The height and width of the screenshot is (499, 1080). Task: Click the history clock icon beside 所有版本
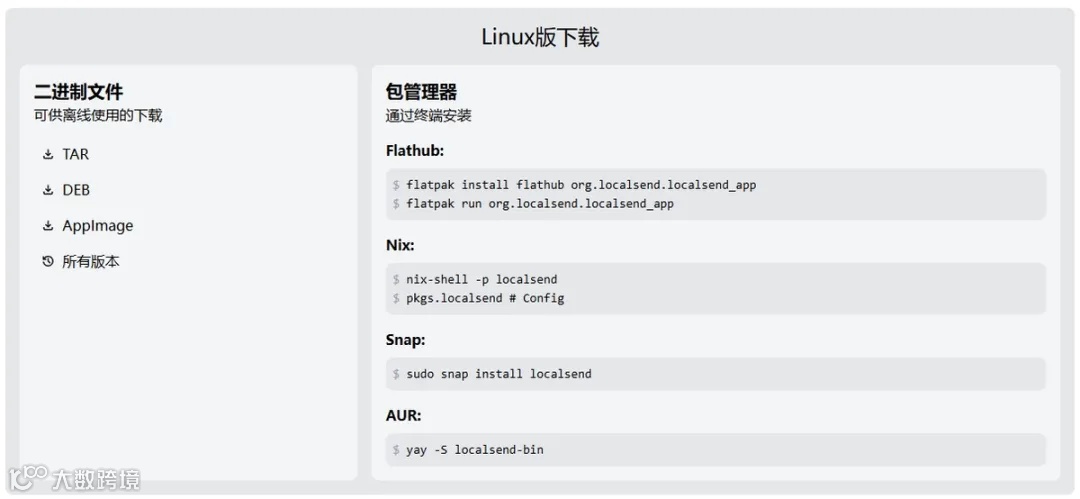(47, 262)
